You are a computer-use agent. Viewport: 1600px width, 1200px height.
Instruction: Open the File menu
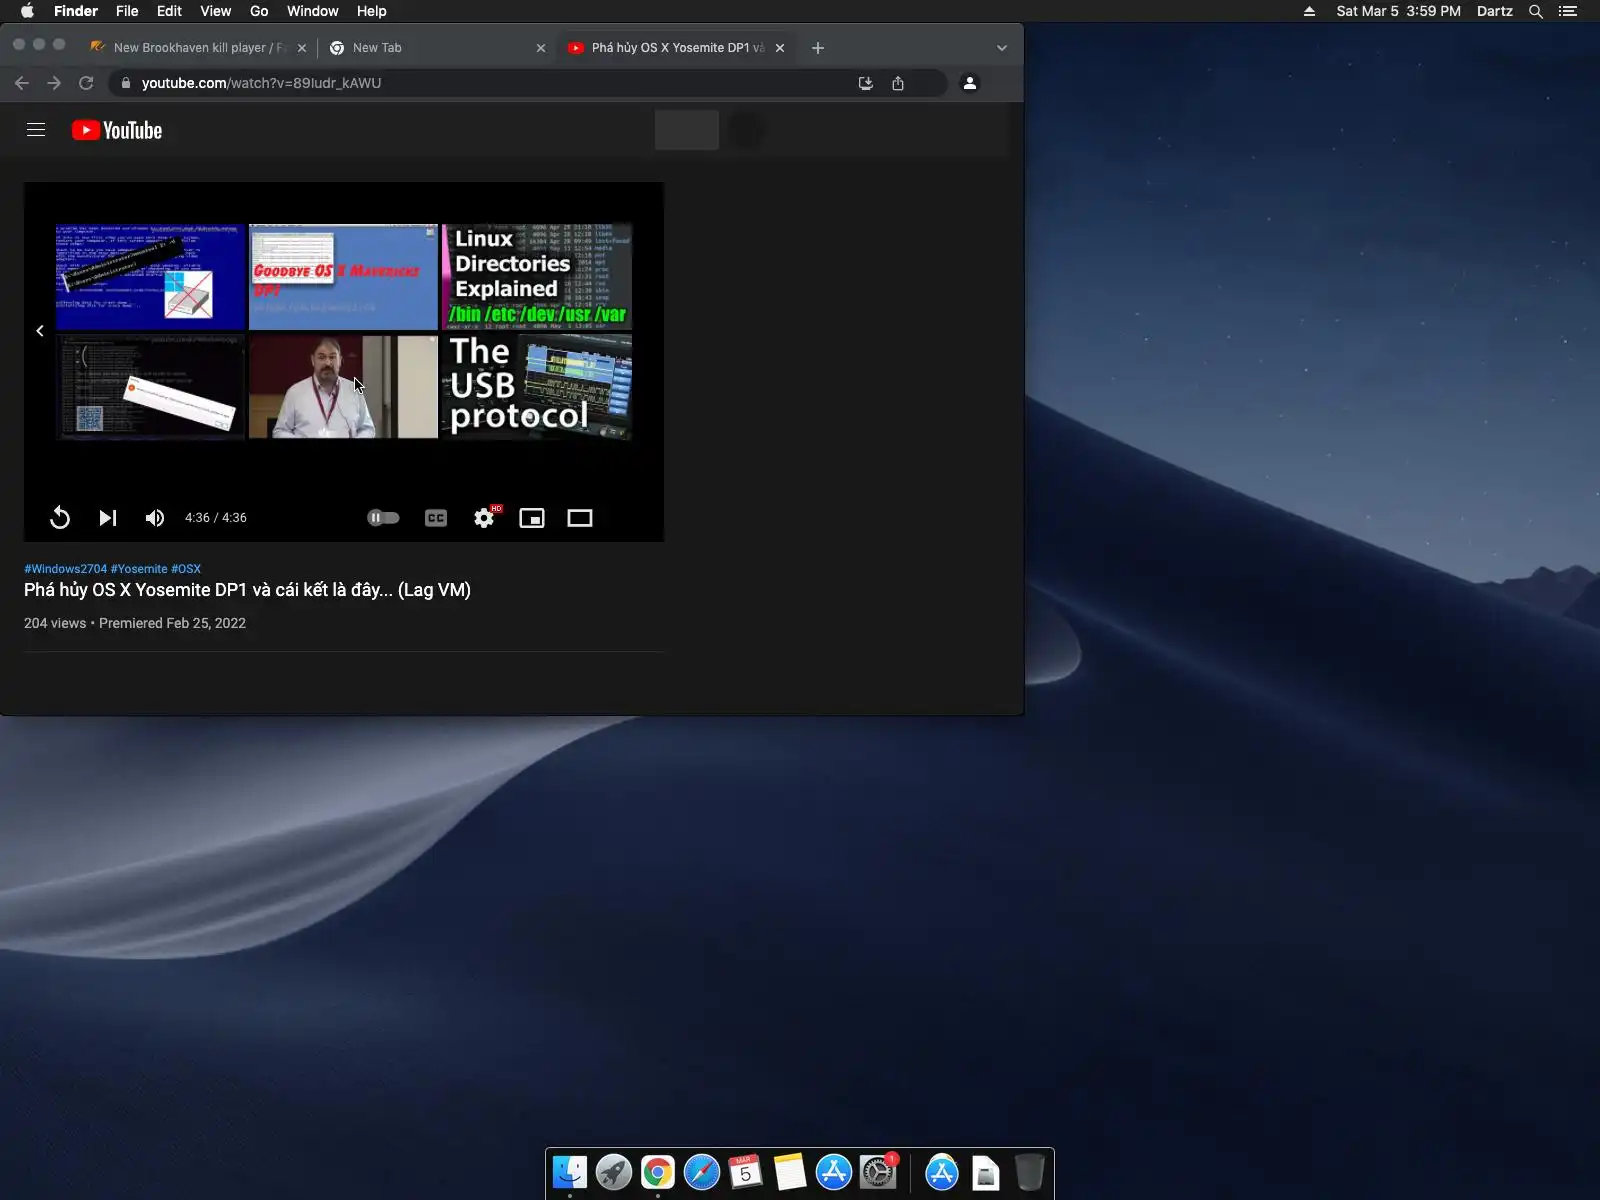pyautogui.click(x=127, y=11)
